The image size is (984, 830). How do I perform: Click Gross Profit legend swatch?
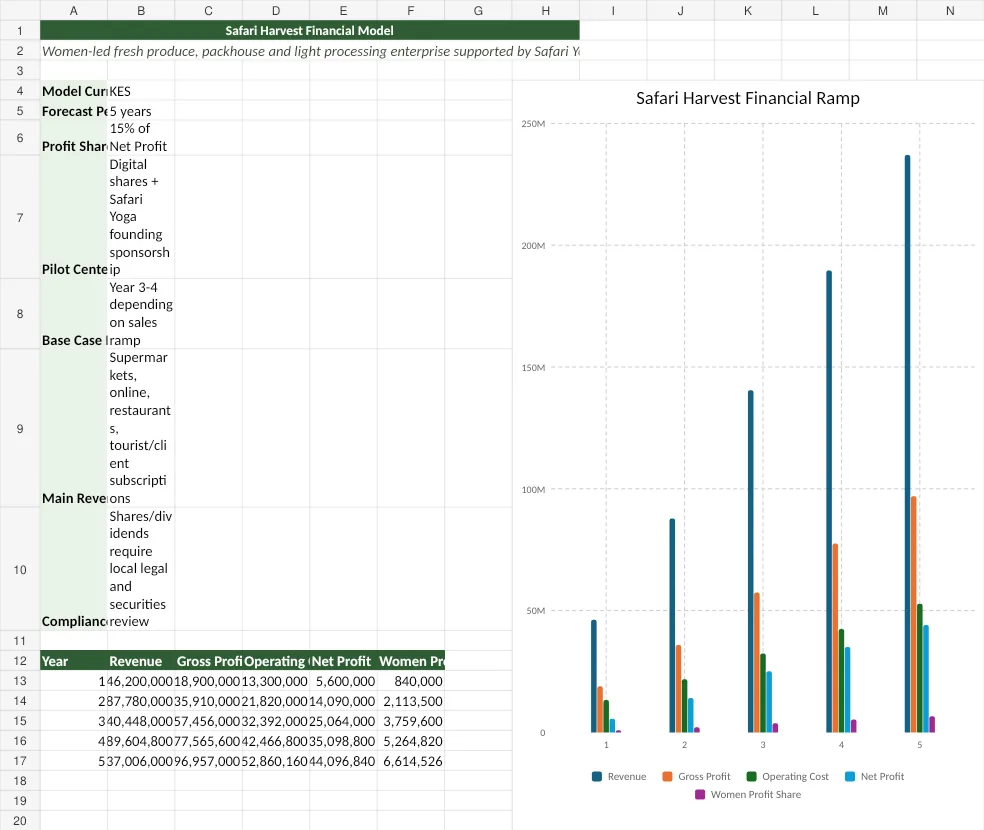667,776
